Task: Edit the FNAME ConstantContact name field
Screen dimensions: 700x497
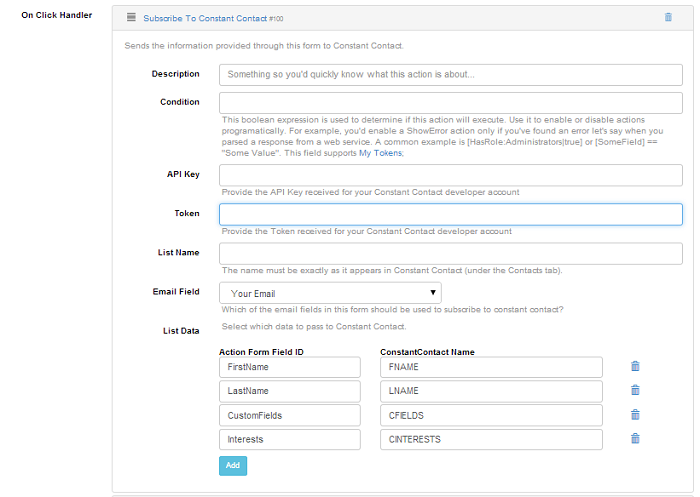Action: point(491,367)
